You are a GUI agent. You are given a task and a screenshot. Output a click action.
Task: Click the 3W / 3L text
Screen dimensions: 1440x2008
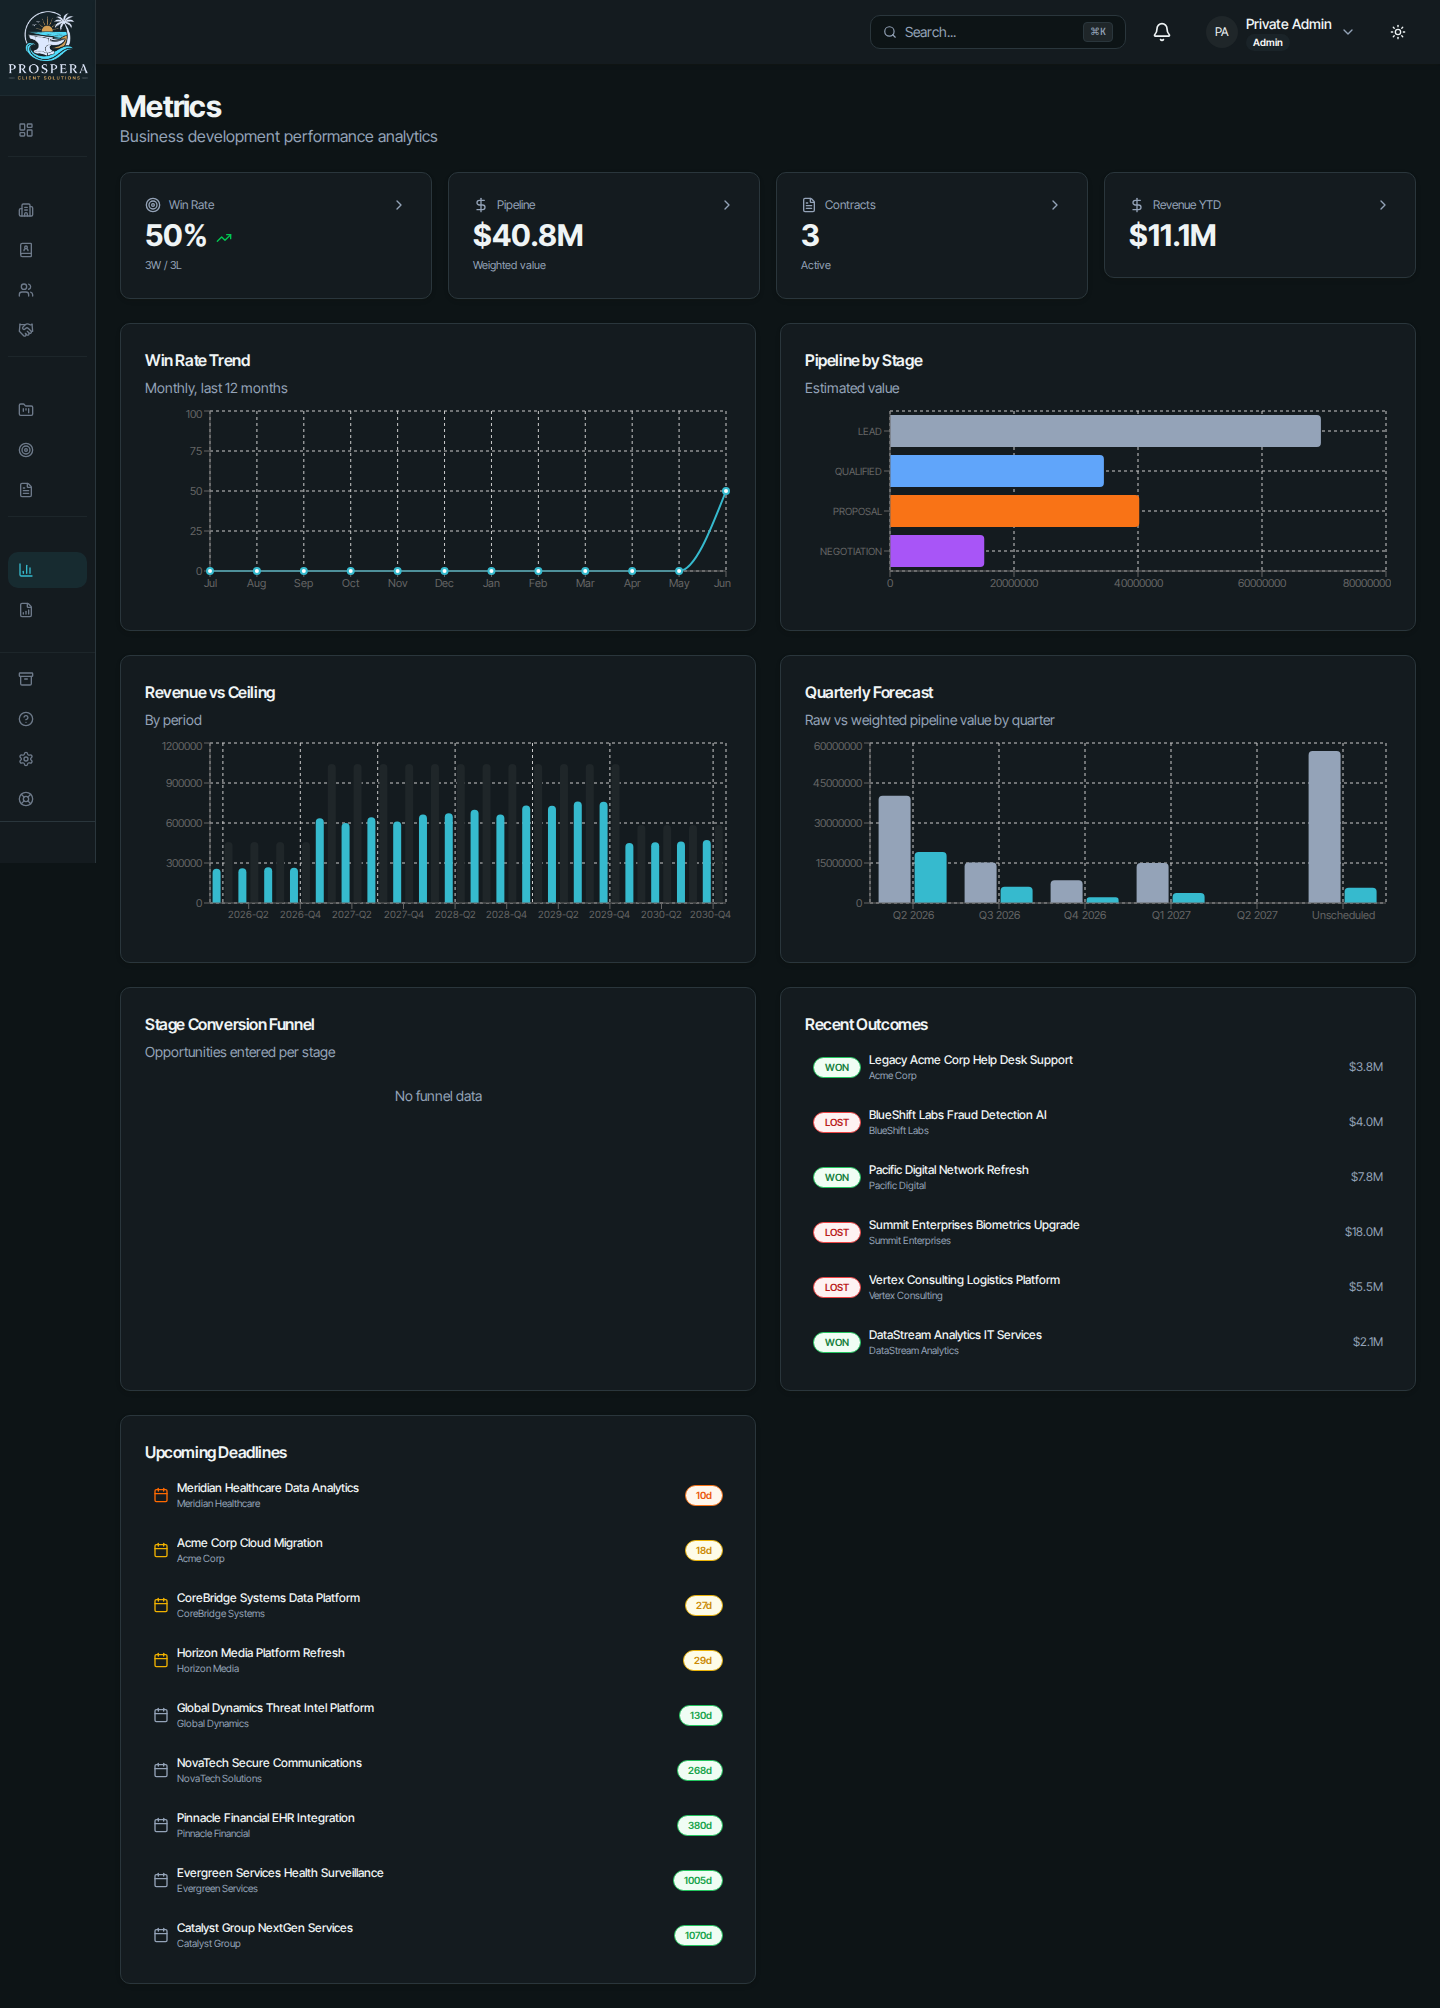pyautogui.click(x=163, y=265)
